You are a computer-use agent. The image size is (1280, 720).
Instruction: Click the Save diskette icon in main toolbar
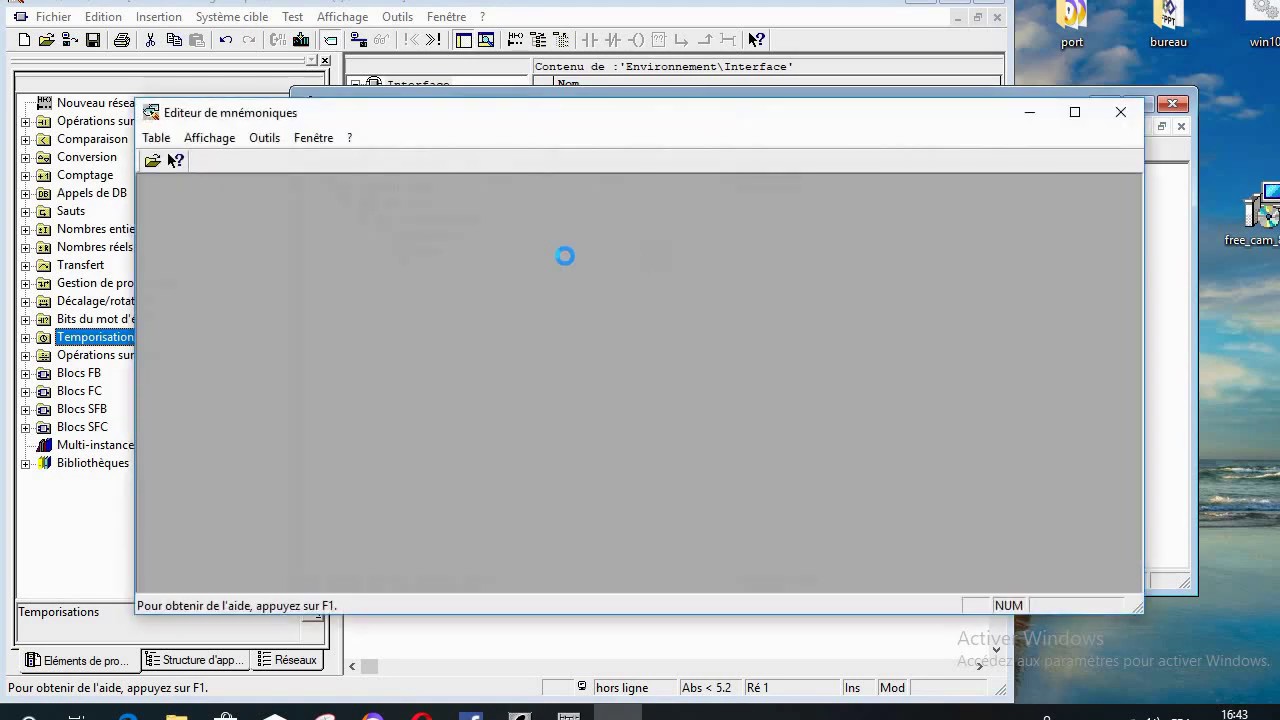tap(93, 40)
